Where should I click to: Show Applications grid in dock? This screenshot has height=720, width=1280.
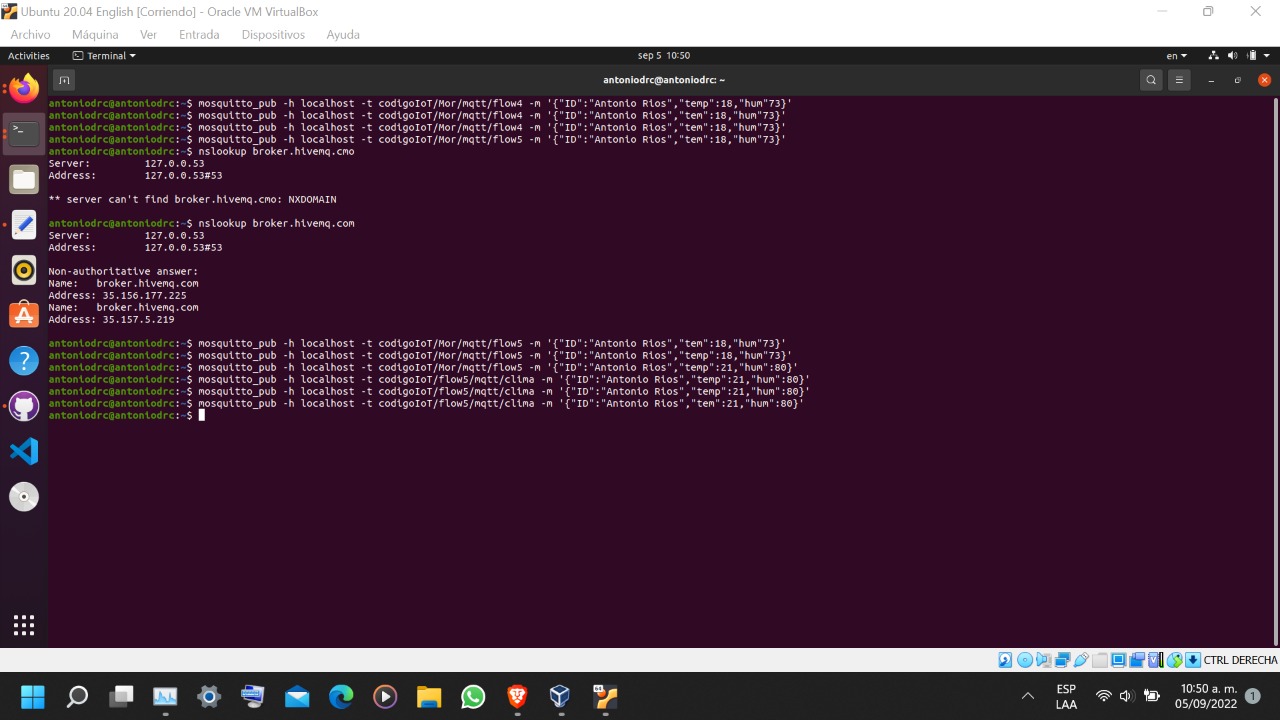(24, 625)
